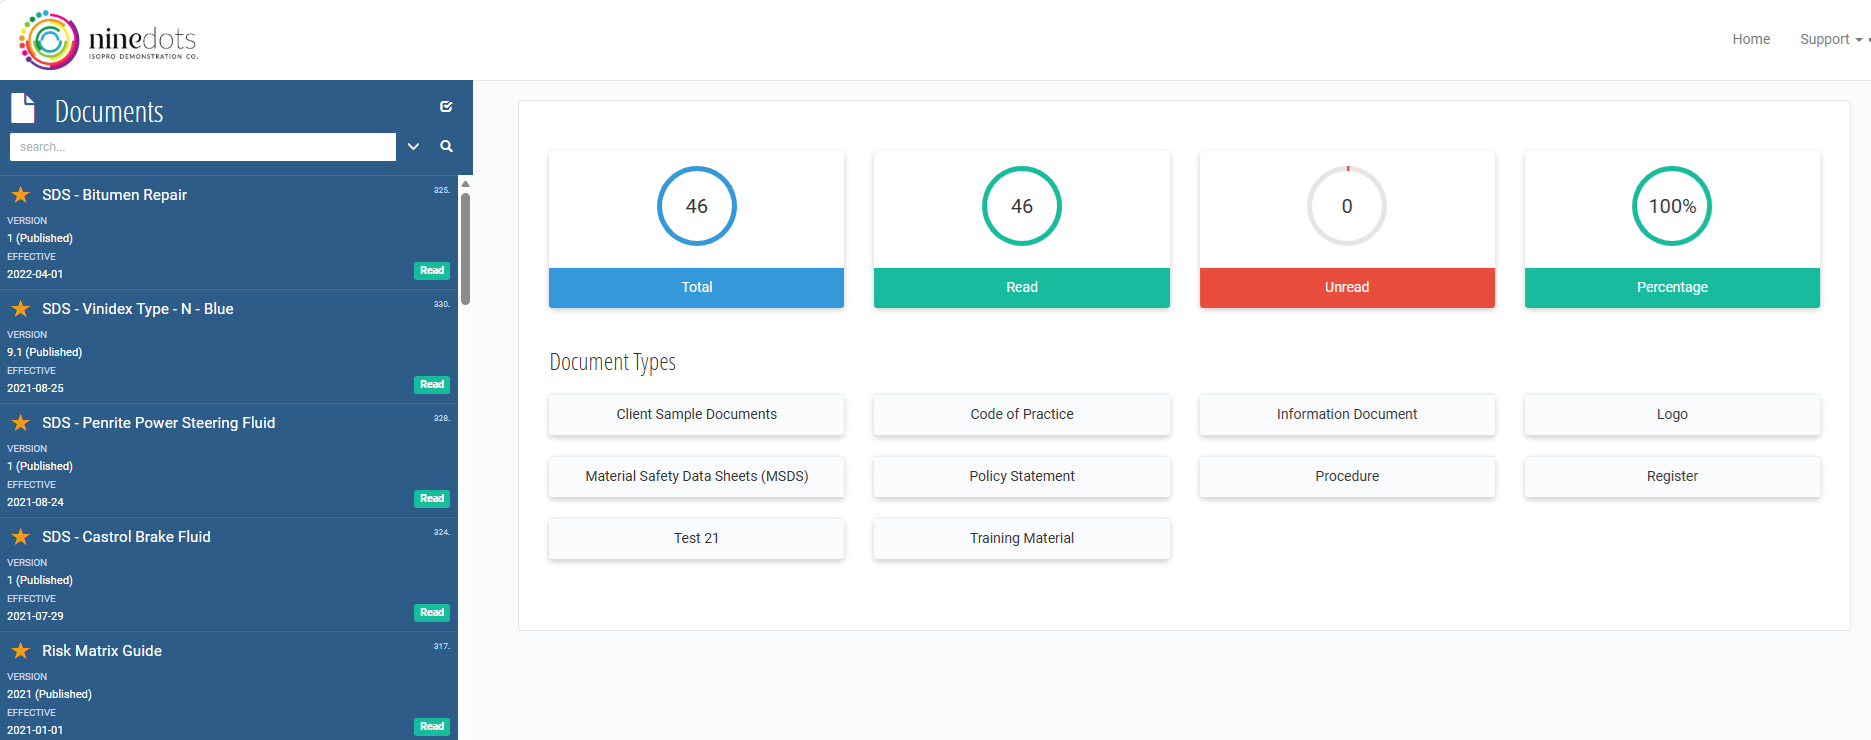
Task: Filter by Procedure document type
Action: pos(1347,476)
